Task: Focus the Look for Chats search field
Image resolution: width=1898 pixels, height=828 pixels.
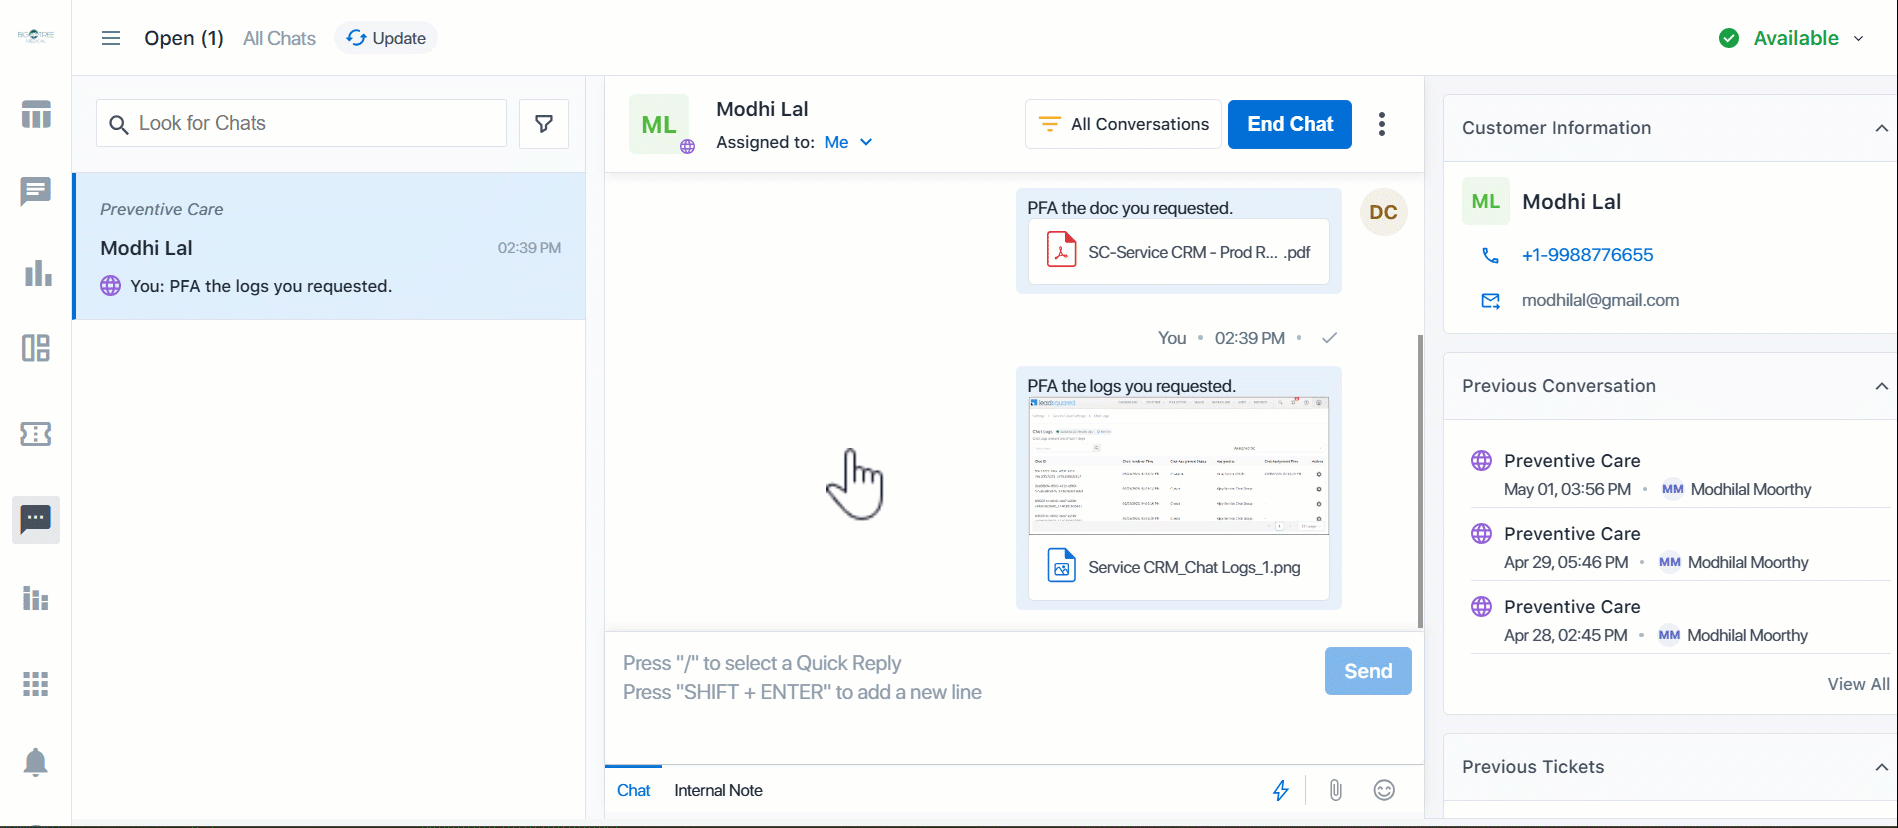Action: point(302,123)
